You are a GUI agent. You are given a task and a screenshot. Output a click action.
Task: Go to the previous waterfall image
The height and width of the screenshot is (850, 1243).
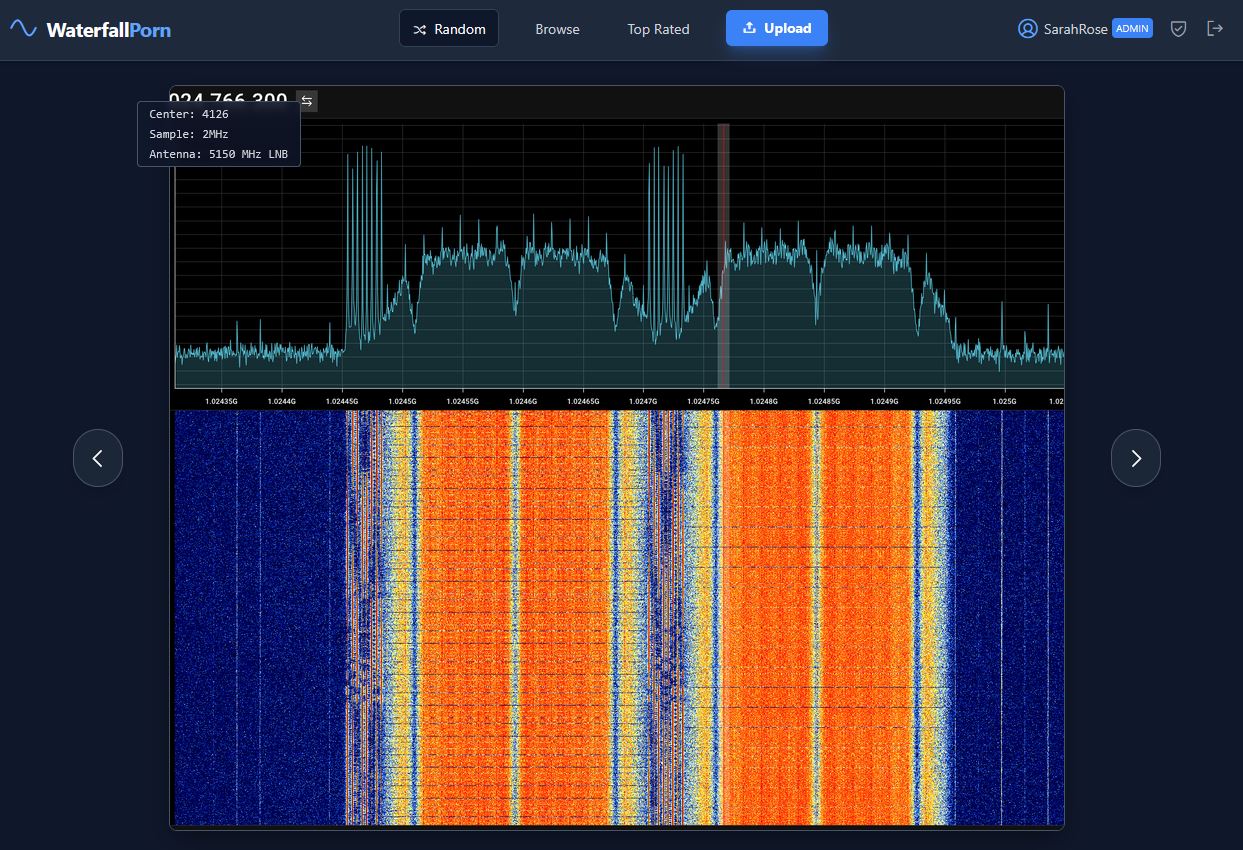[x=98, y=458]
